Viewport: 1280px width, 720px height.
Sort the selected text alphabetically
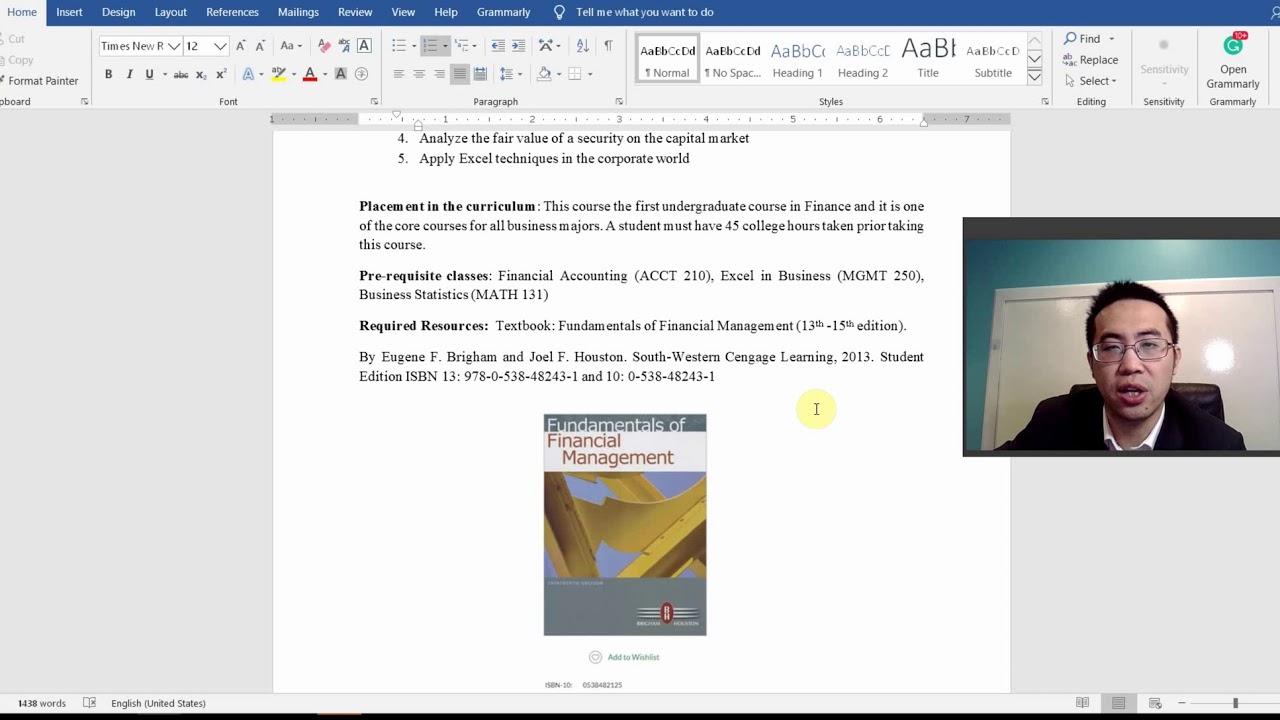(582, 46)
